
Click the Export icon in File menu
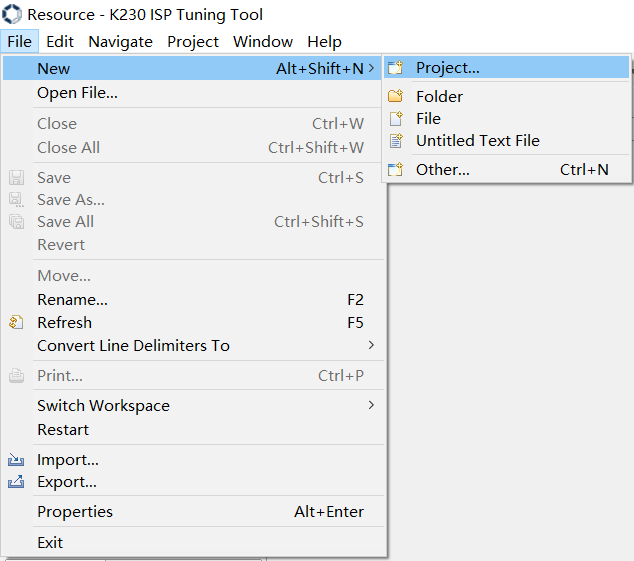[x=16, y=482]
